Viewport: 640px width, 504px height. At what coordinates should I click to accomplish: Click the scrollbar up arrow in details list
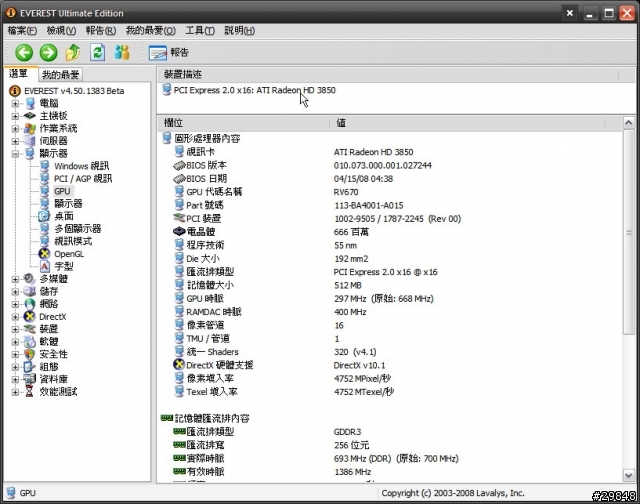click(x=629, y=122)
